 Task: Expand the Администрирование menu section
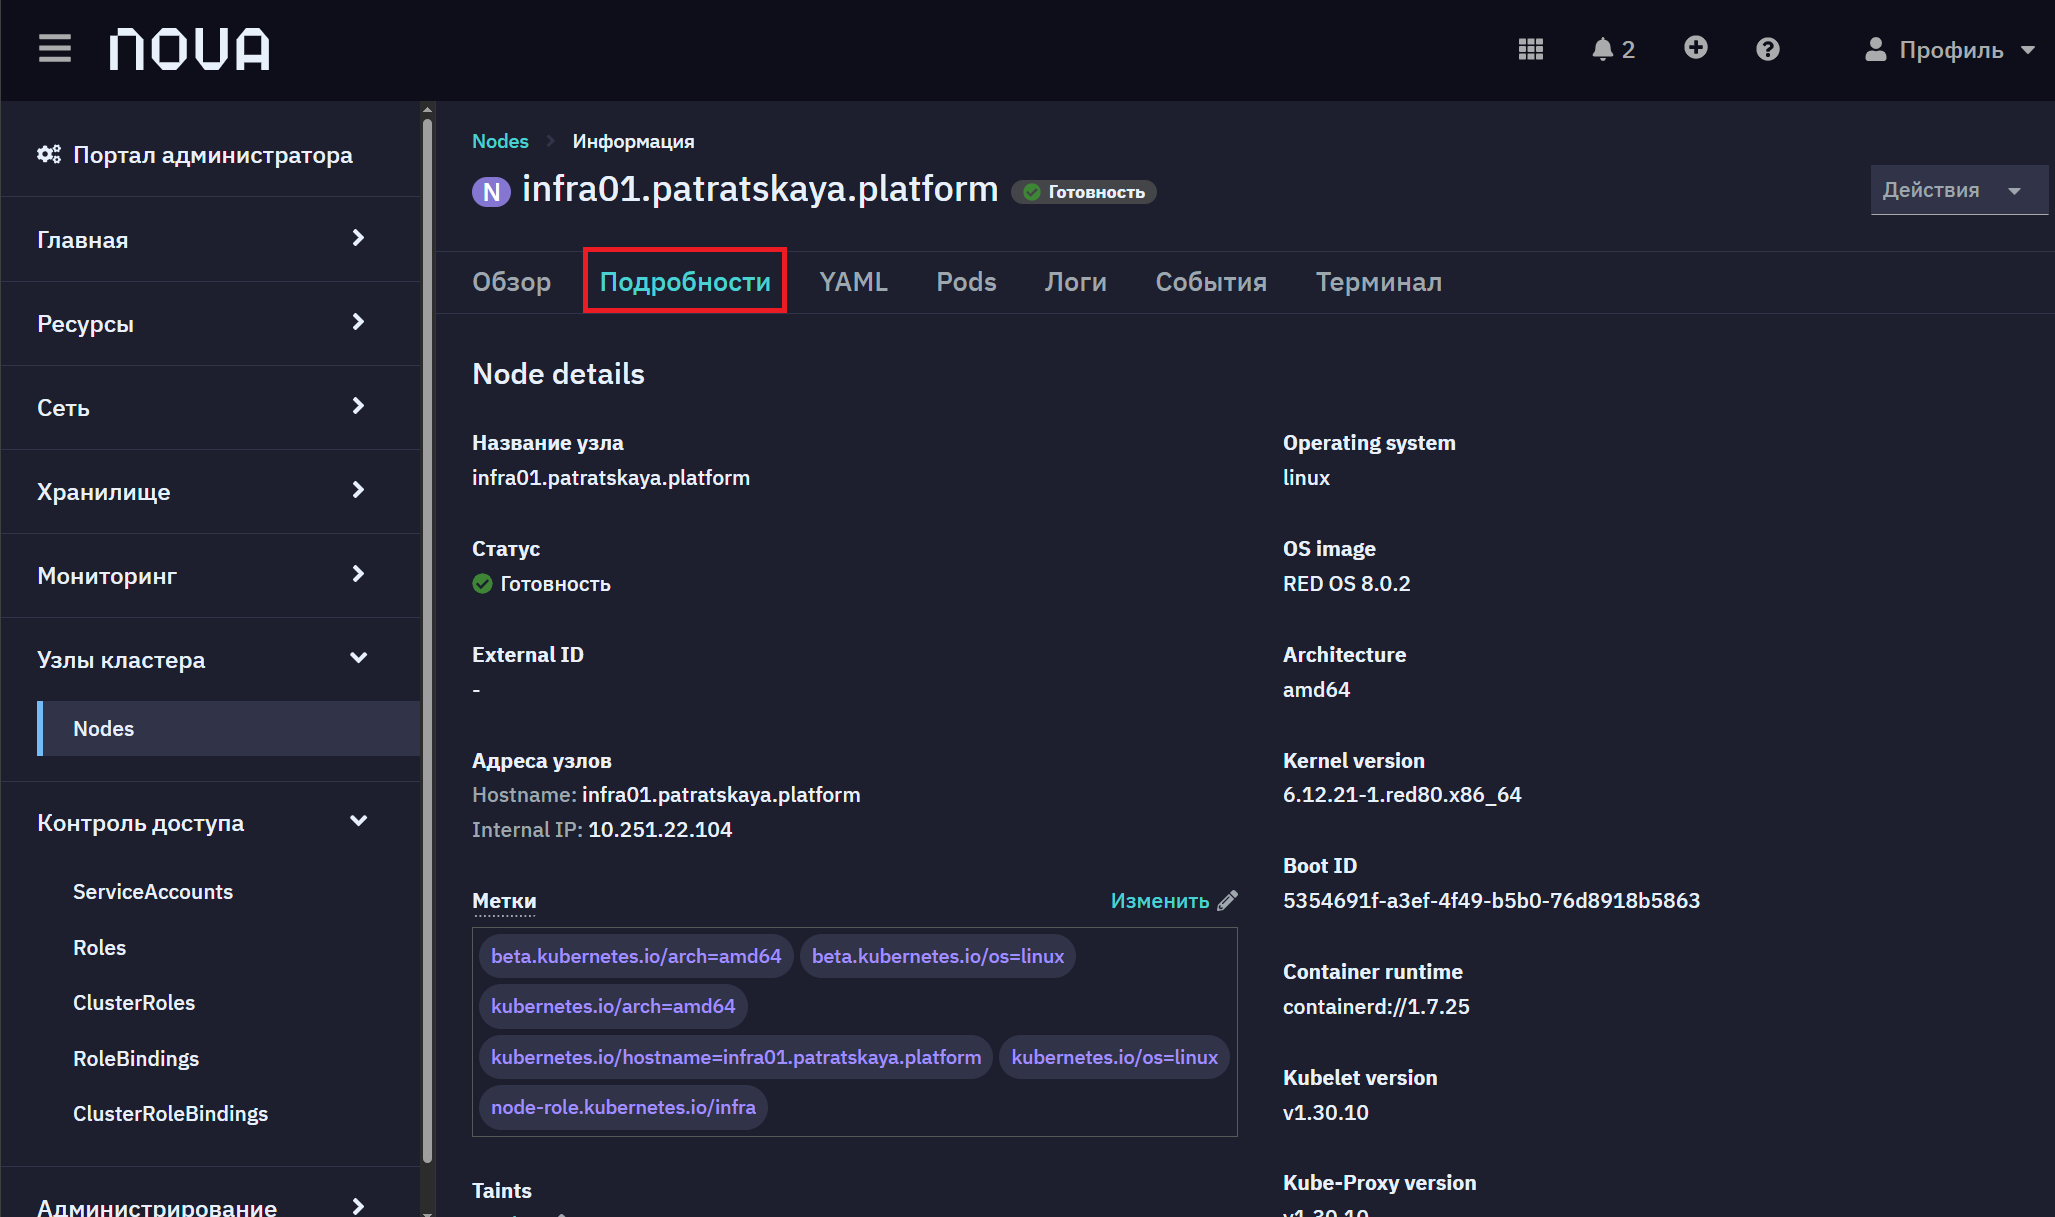tap(210, 1205)
